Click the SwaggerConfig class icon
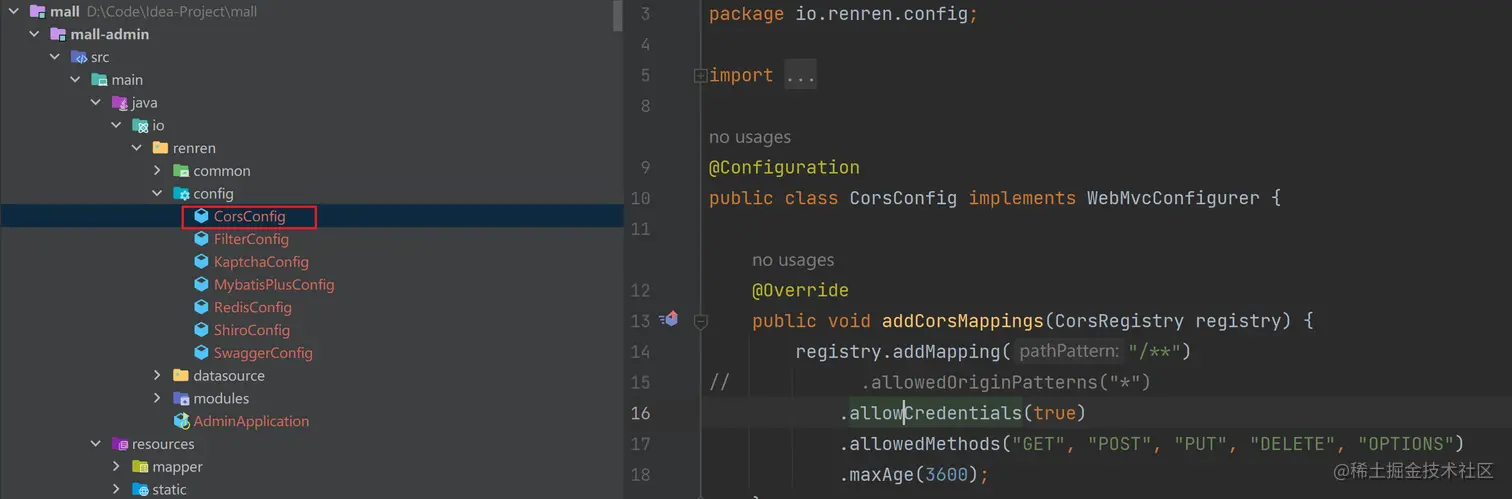The width and height of the screenshot is (1512, 499). point(201,353)
